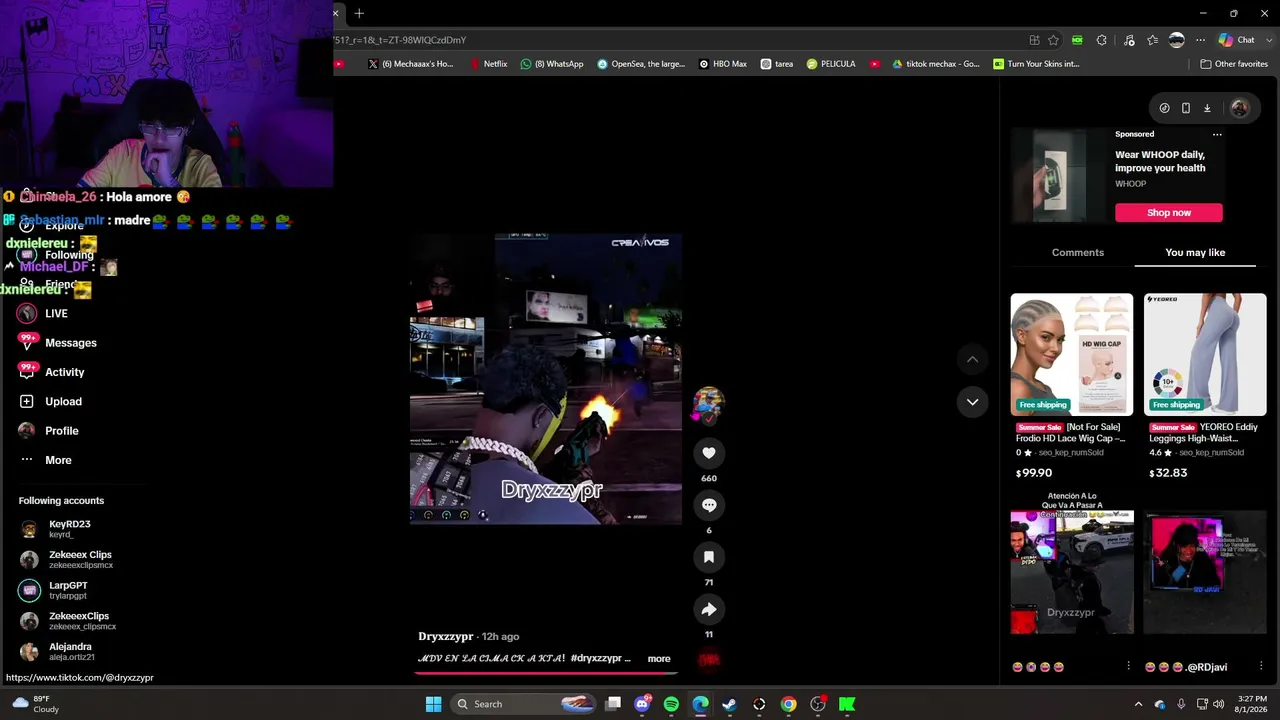Open a new browser tab
This screenshot has width=1280, height=720.
pyautogui.click(x=359, y=13)
